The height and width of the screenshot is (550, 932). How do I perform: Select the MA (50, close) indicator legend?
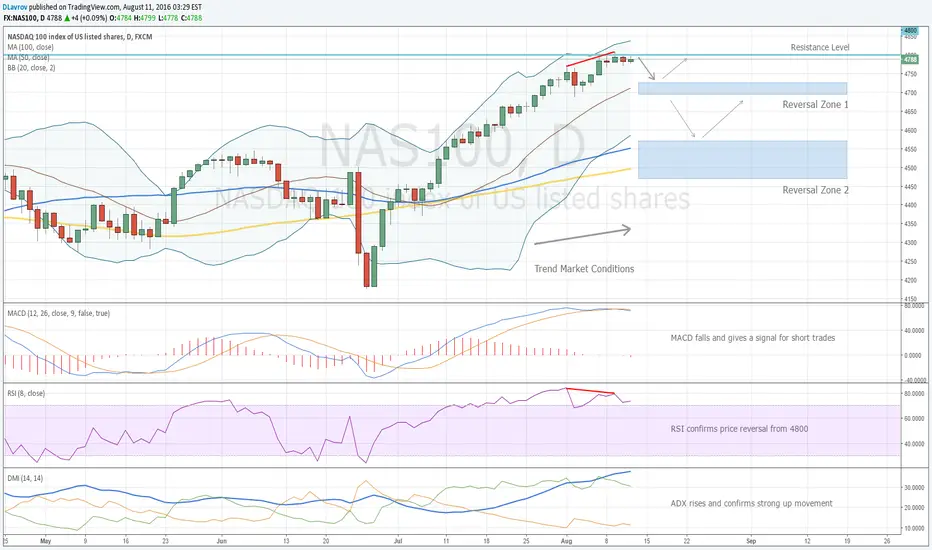(29, 57)
